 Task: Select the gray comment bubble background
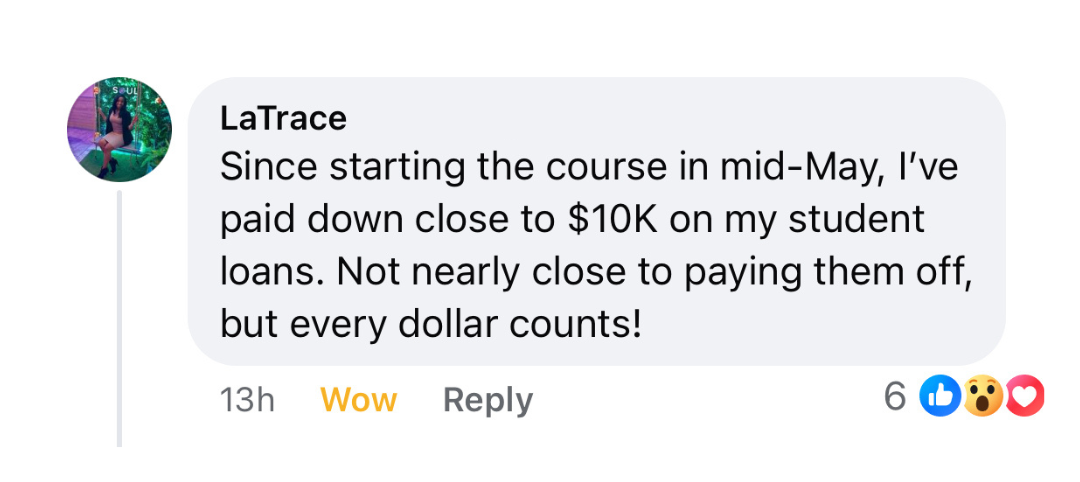point(596,221)
